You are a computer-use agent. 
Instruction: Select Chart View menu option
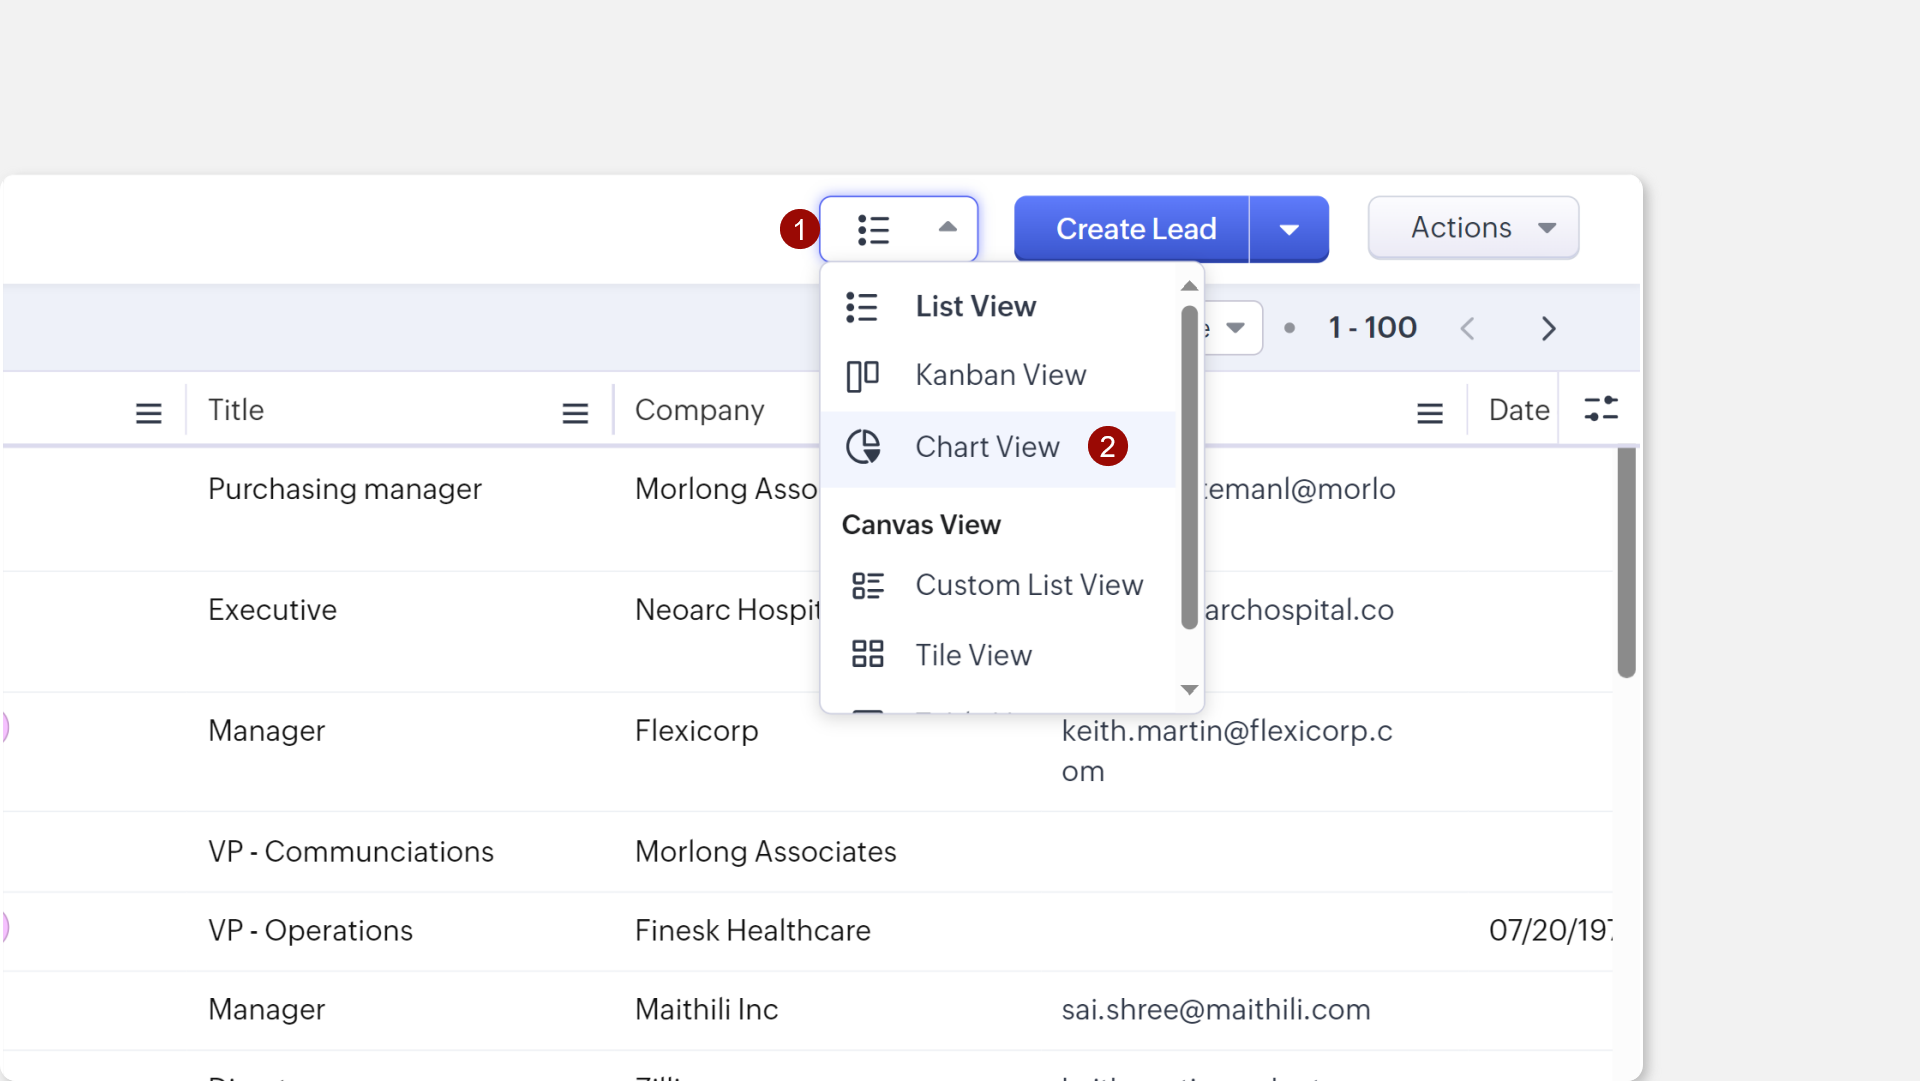coord(987,447)
